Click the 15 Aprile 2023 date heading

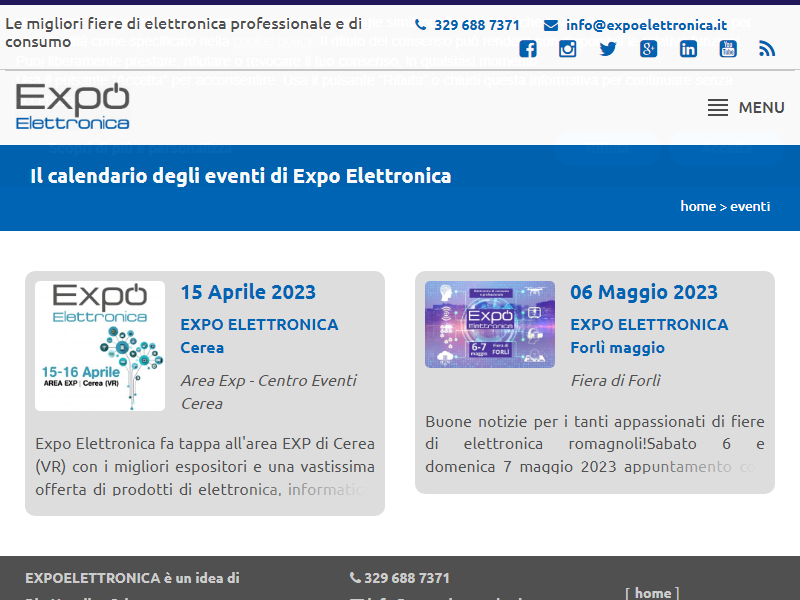(248, 292)
